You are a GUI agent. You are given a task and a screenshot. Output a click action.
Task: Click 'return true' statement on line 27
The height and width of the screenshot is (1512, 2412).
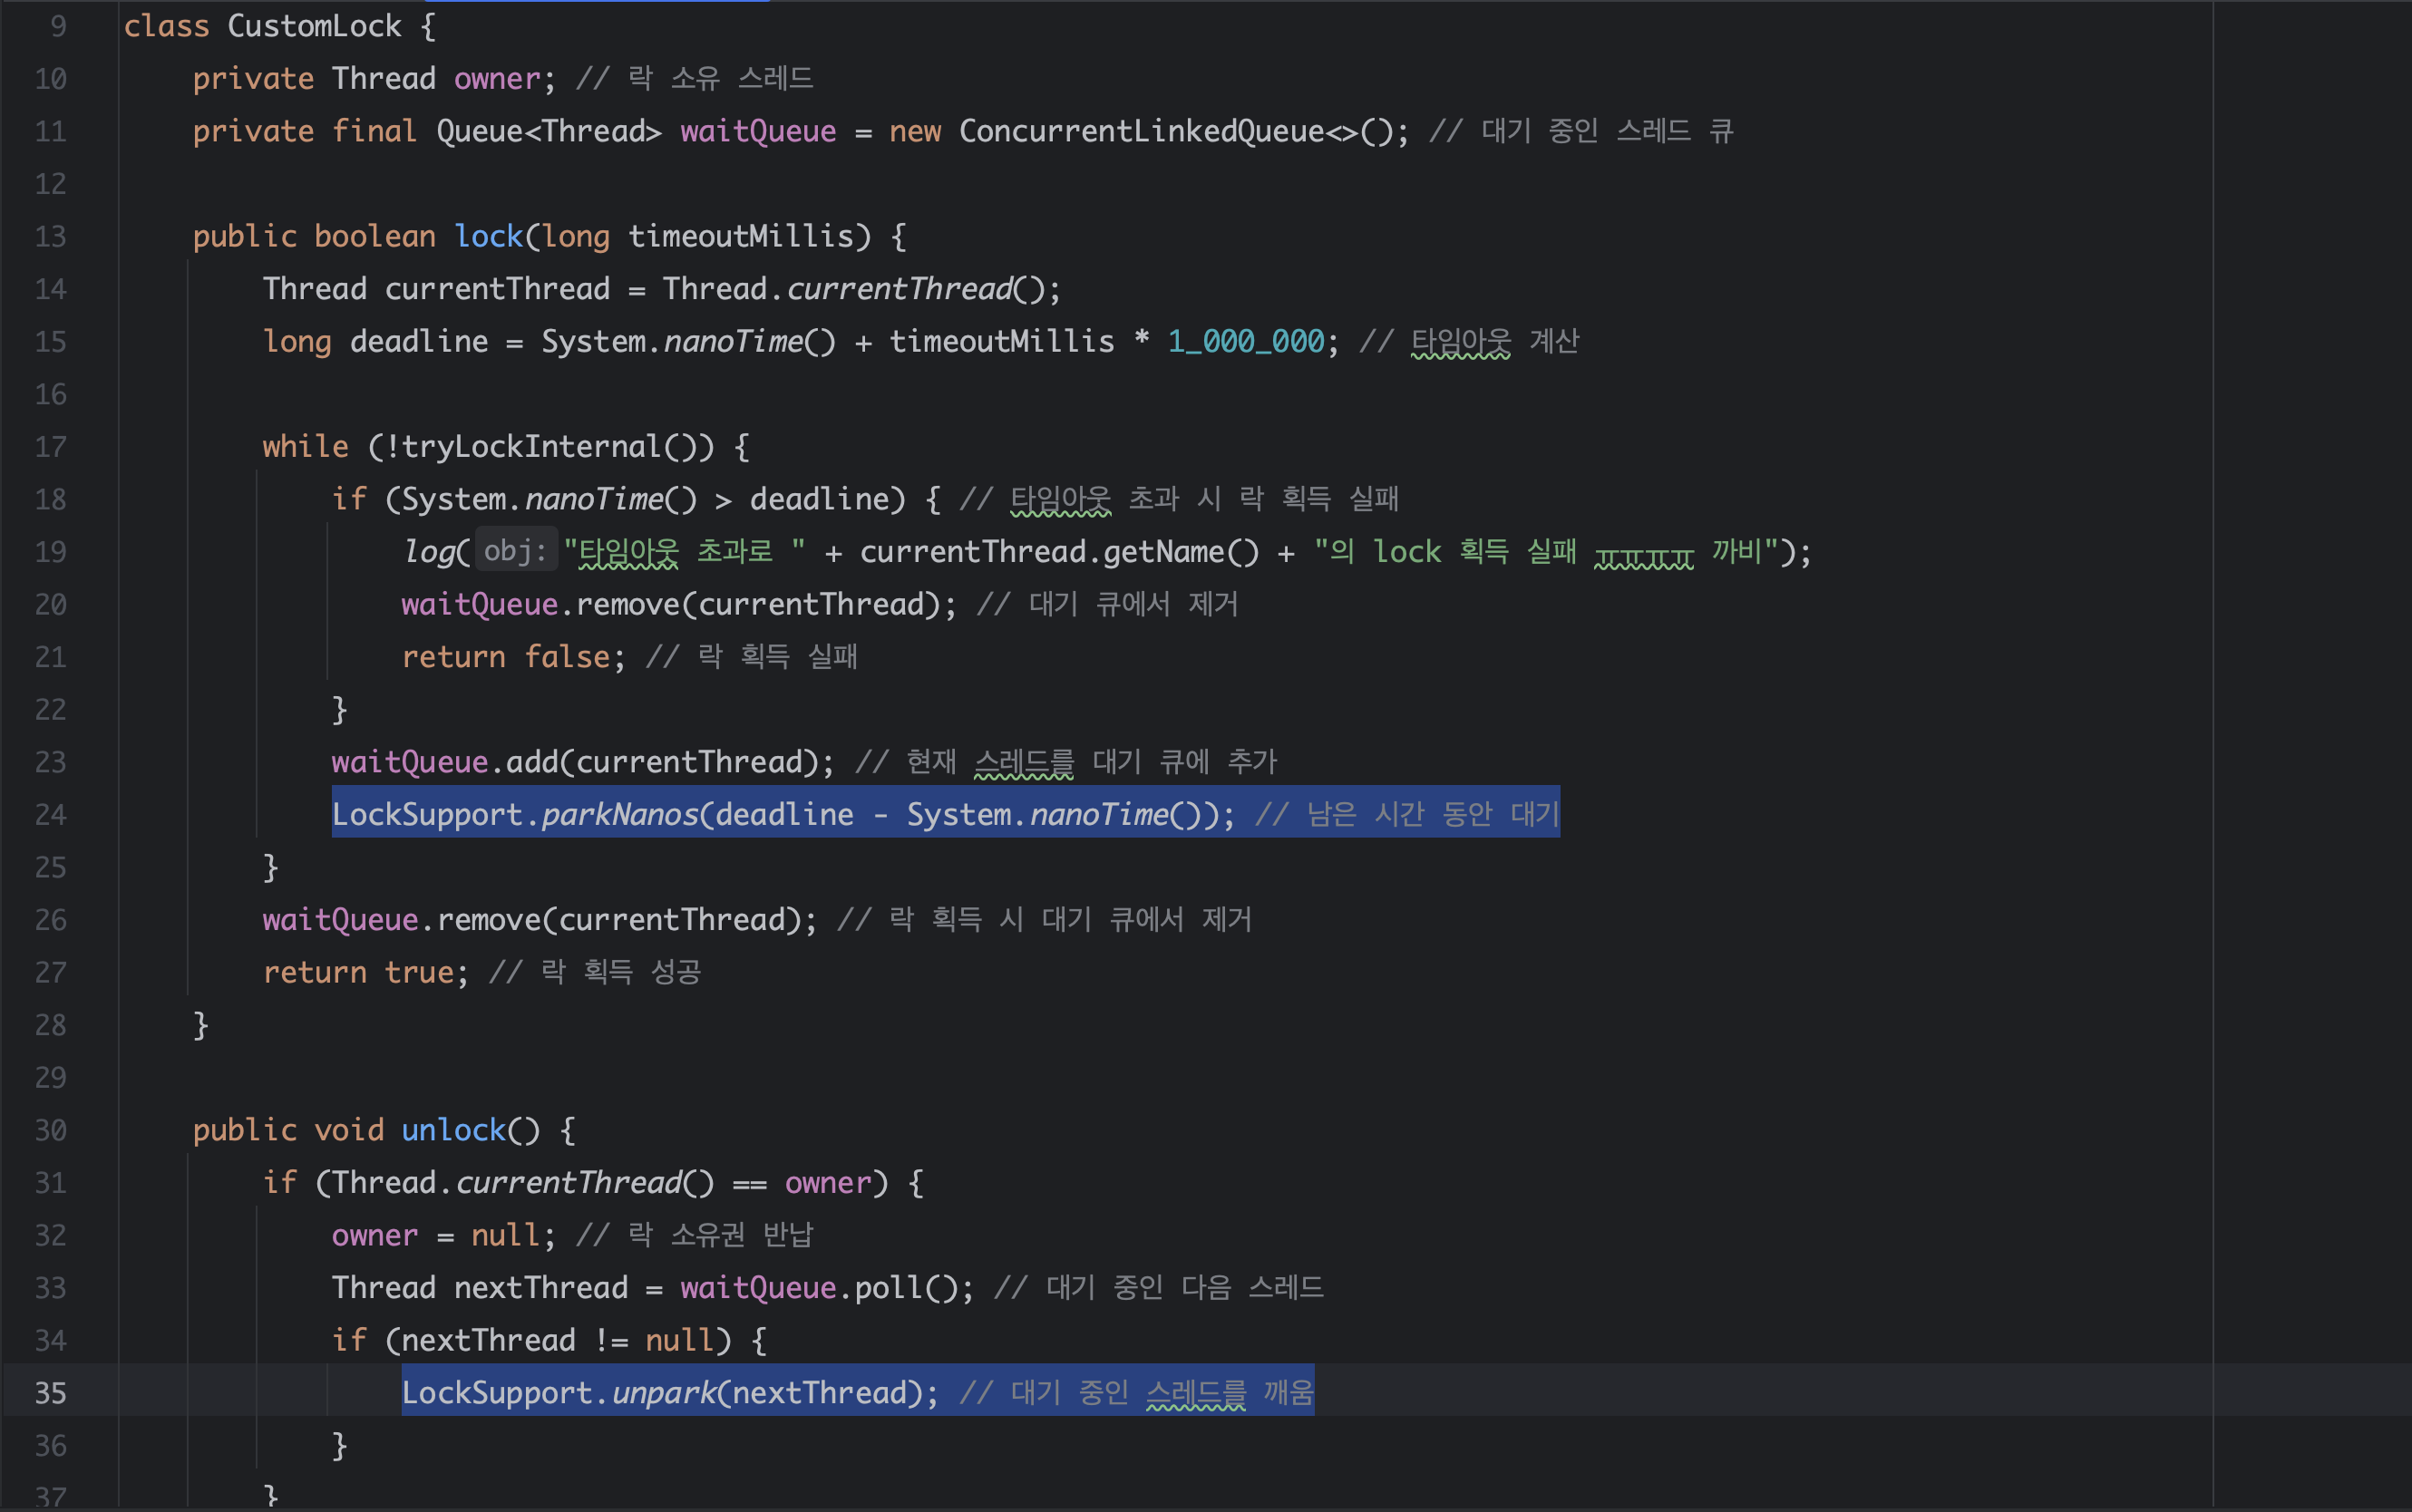pos(364,972)
